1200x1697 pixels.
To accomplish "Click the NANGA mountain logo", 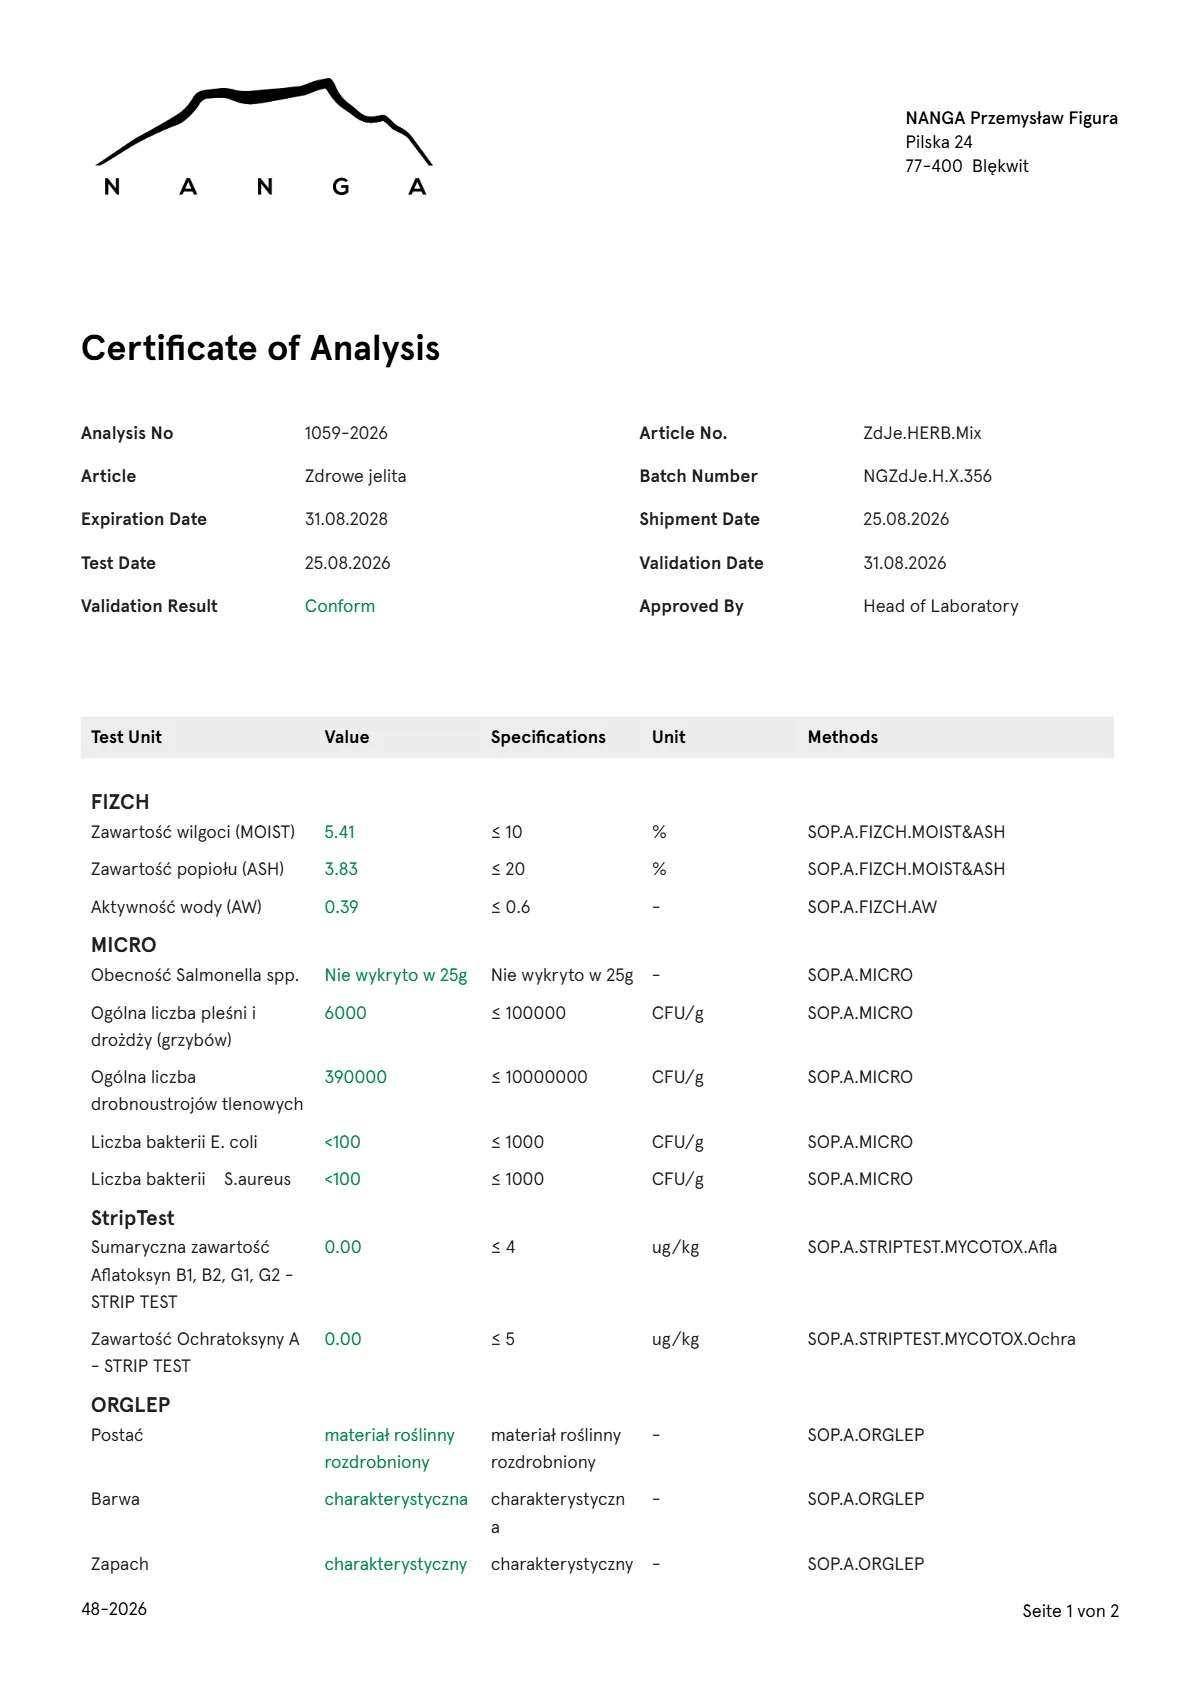I will tap(264, 138).
